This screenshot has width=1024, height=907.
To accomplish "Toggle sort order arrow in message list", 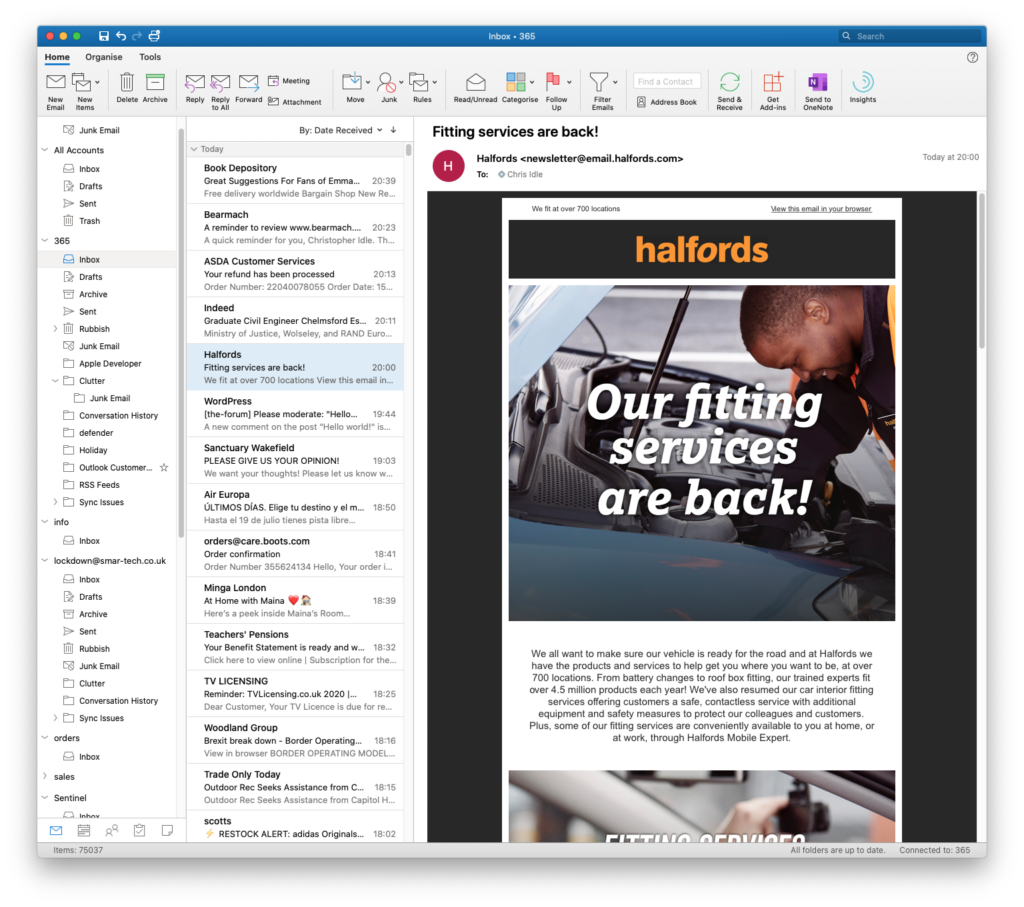I will (393, 130).
